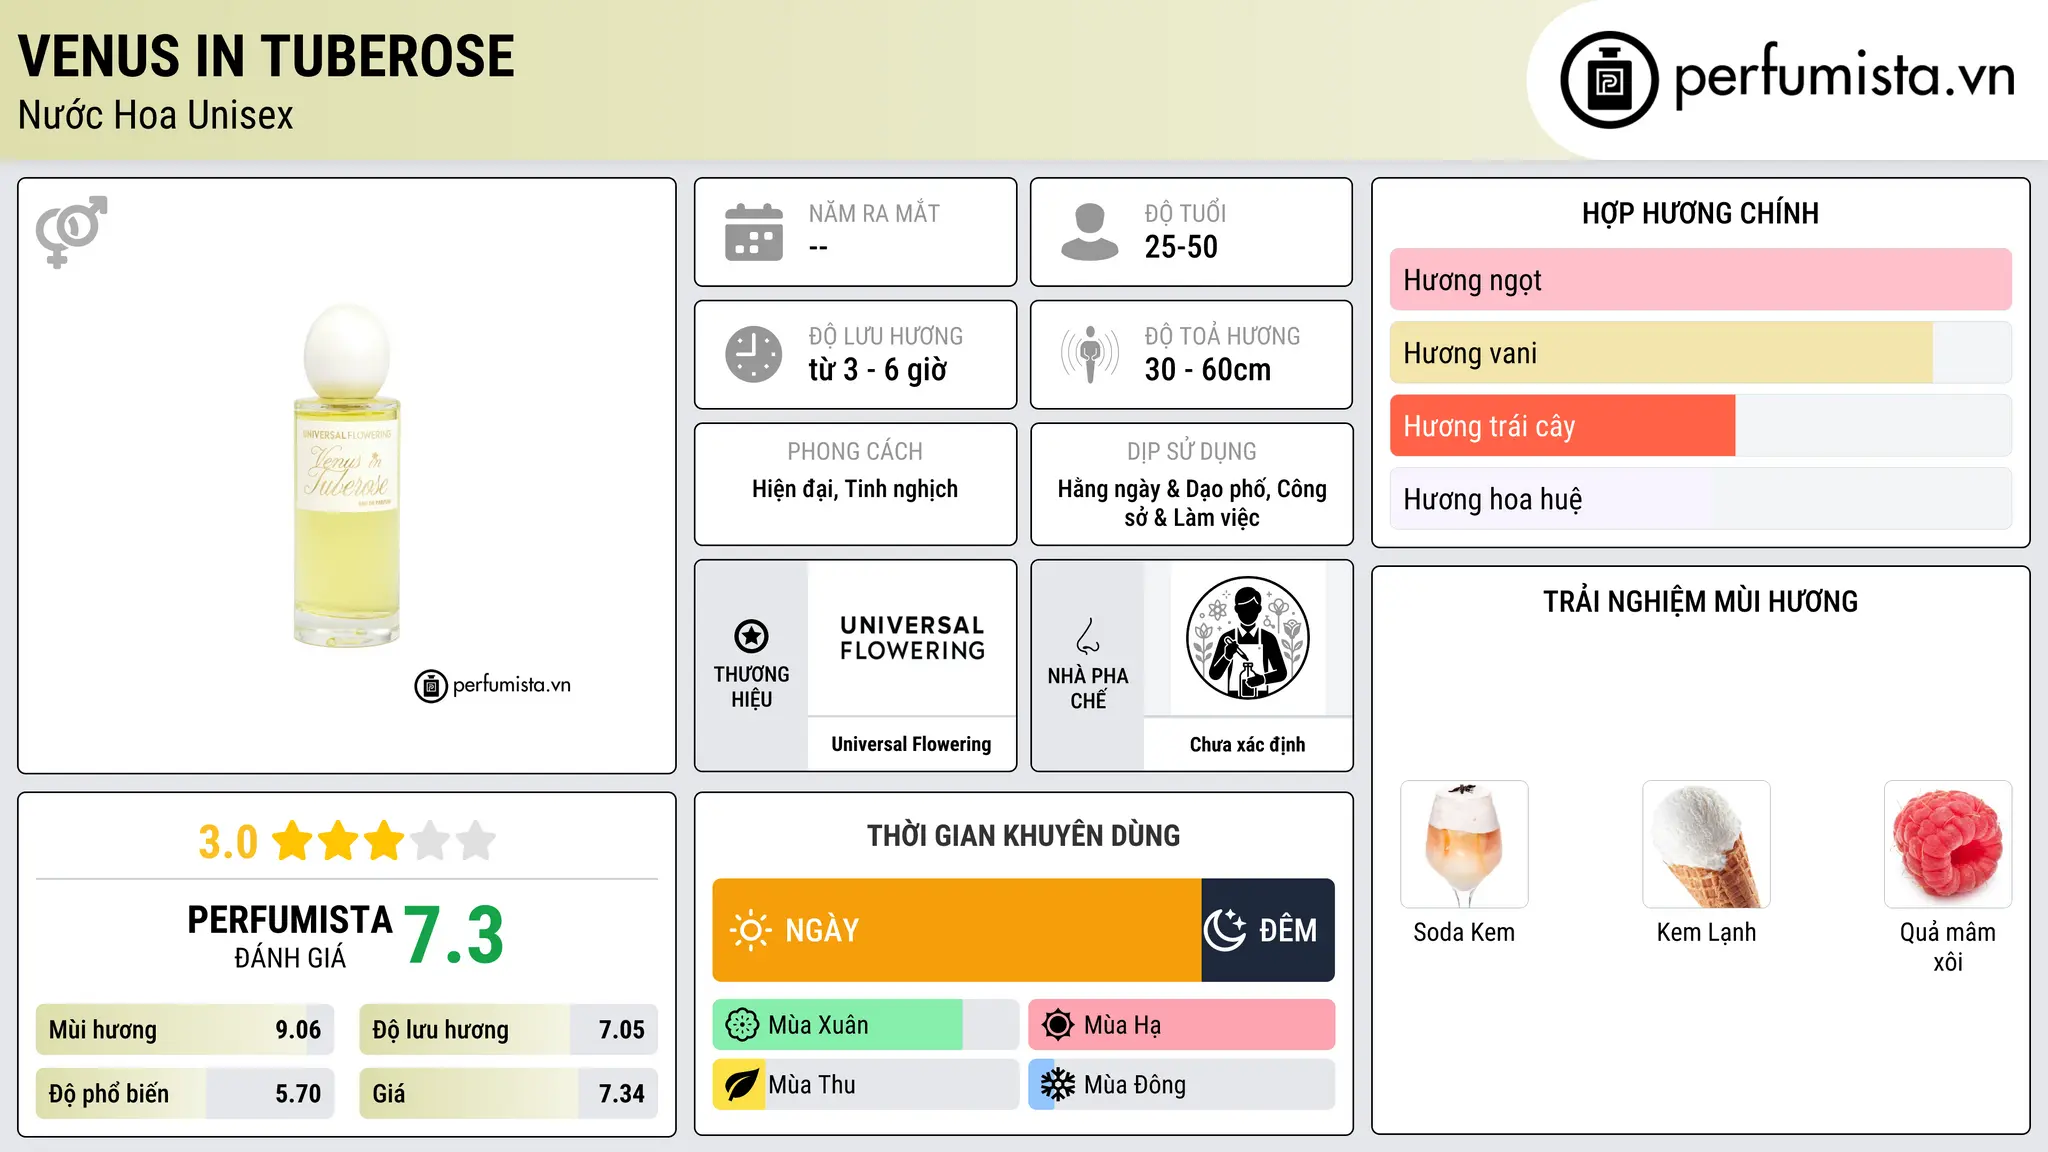Click the PERFUMISTA ĐÁNH GIÁ label
This screenshot has height=1152, width=2048.
pos(290,937)
